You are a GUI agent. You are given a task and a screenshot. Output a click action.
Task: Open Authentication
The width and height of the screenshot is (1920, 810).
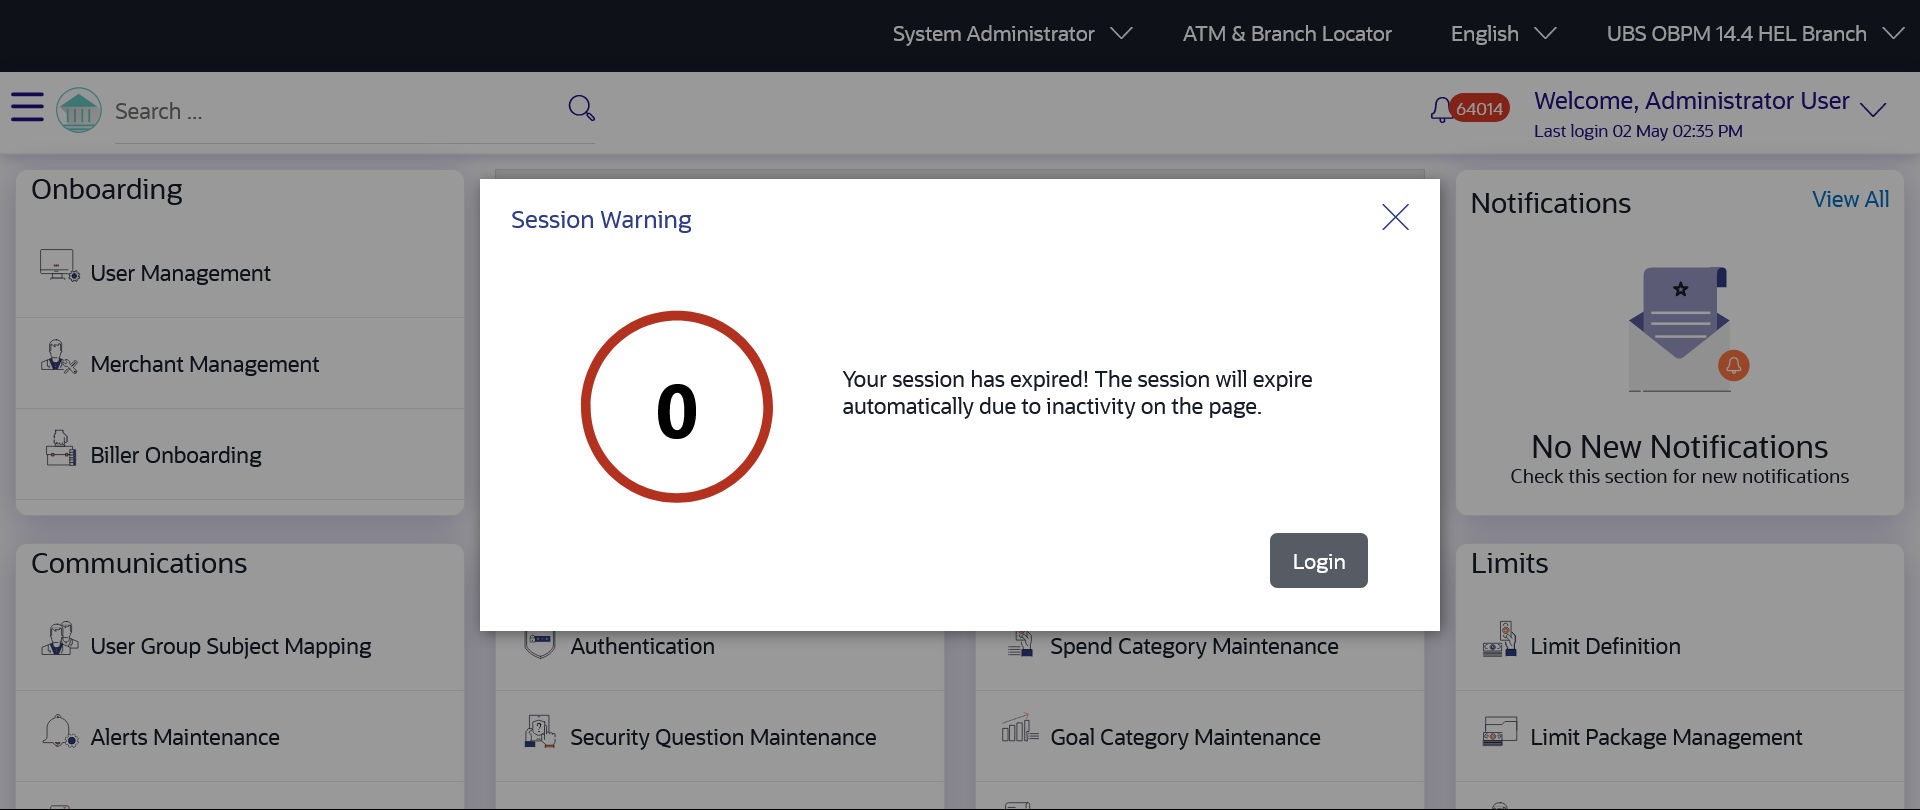642,646
